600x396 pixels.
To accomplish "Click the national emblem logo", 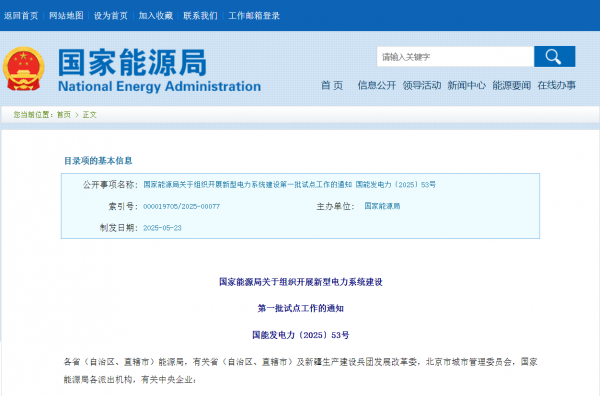I will pyautogui.click(x=24, y=69).
